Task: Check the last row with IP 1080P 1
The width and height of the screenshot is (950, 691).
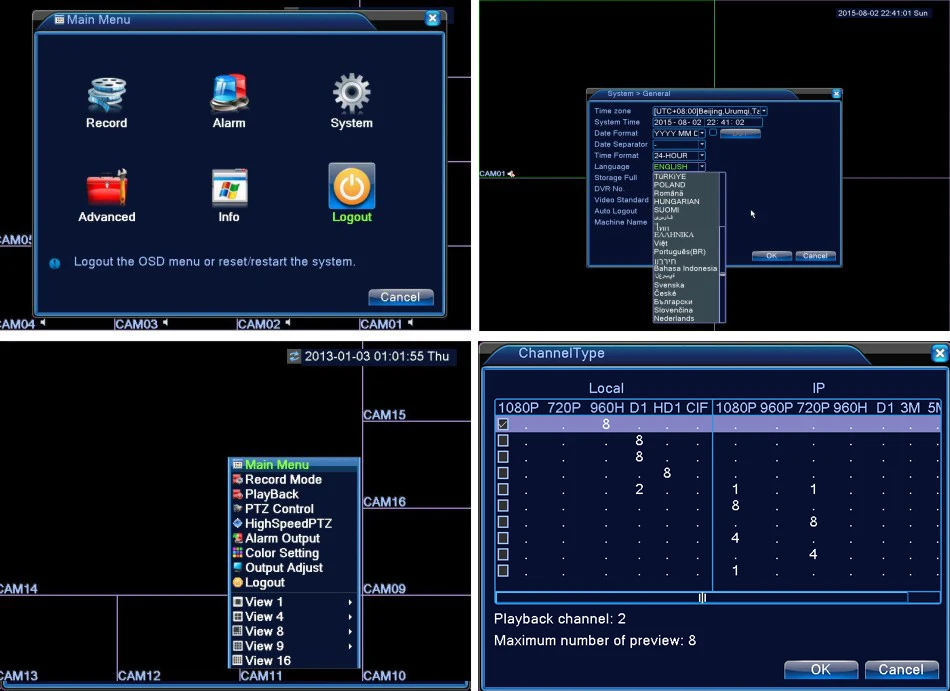Action: 503,570
